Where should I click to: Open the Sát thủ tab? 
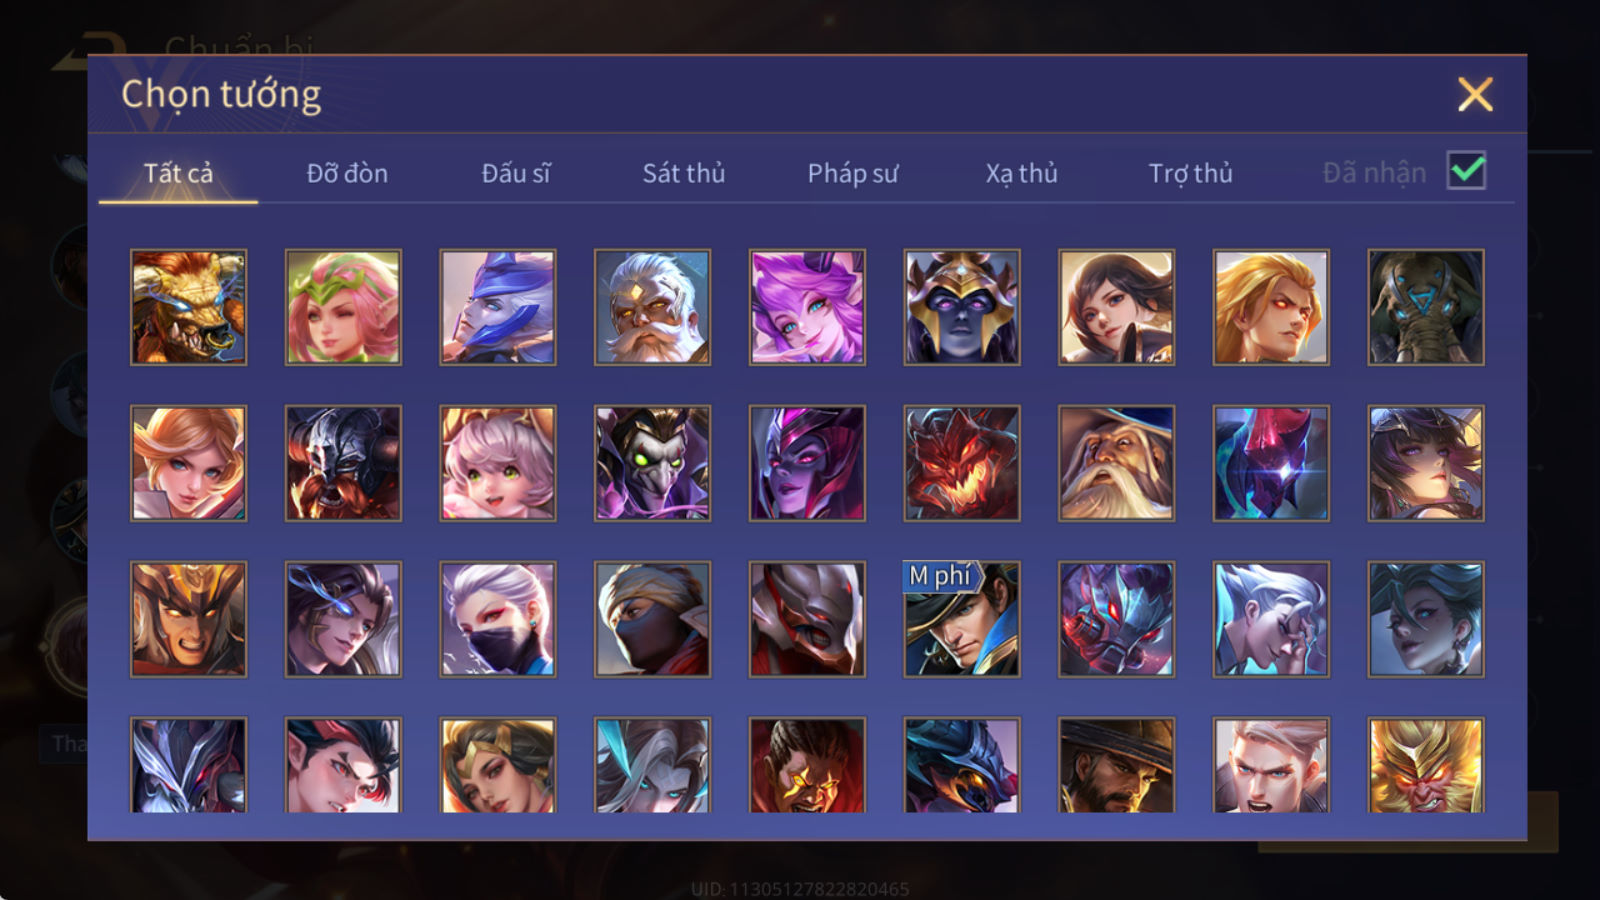pyautogui.click(x=683, y=173)
